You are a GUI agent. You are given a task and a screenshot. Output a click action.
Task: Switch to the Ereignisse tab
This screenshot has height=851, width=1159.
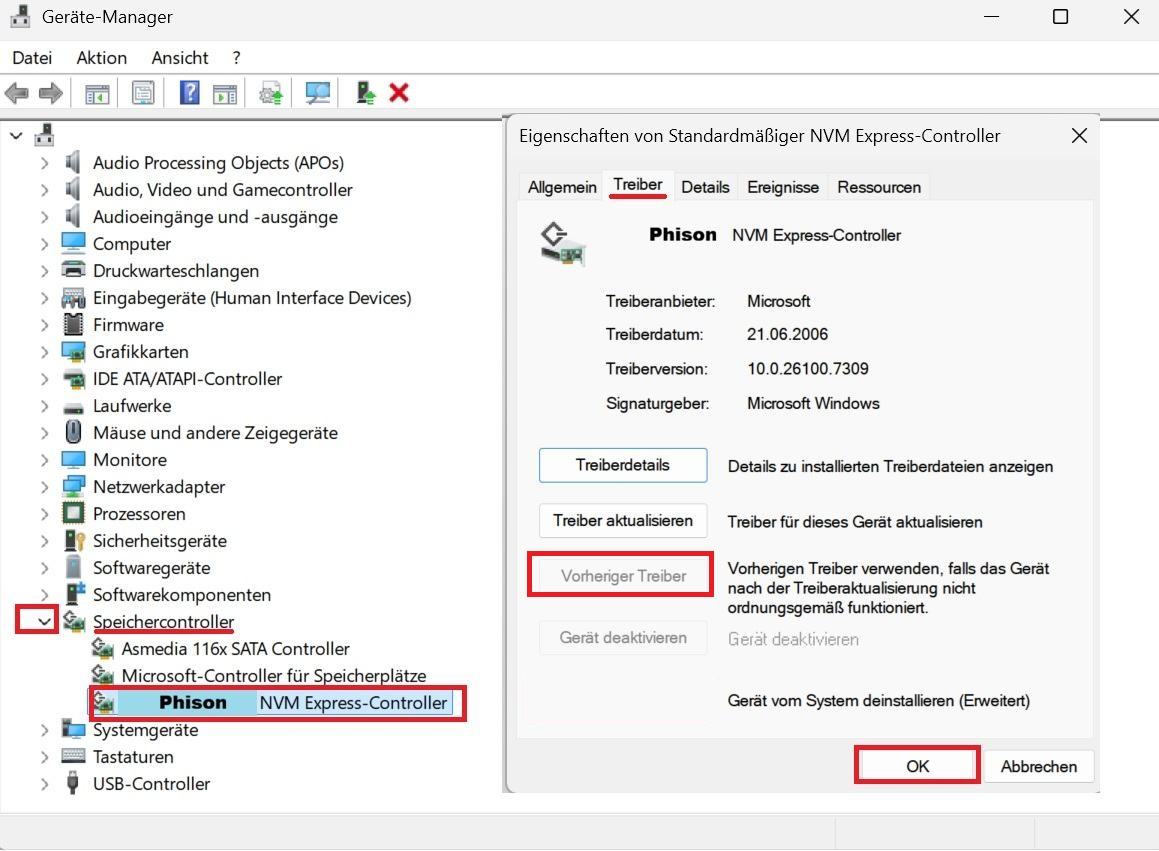coord(783,187)
